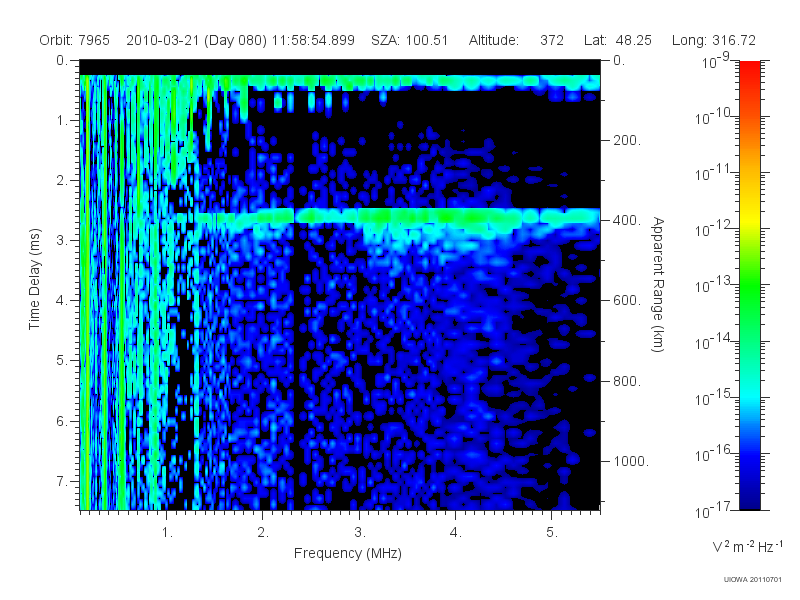Viewport: 800px width, 600px height.
Task: Click the frequency axis tick label '2.'
Action: point(263,533)
